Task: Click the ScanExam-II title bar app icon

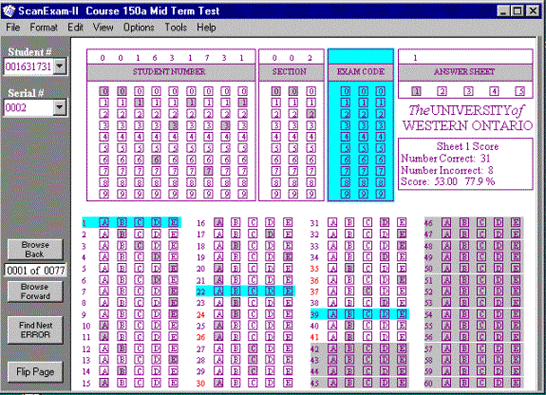Action: click(x=9, y=11)
